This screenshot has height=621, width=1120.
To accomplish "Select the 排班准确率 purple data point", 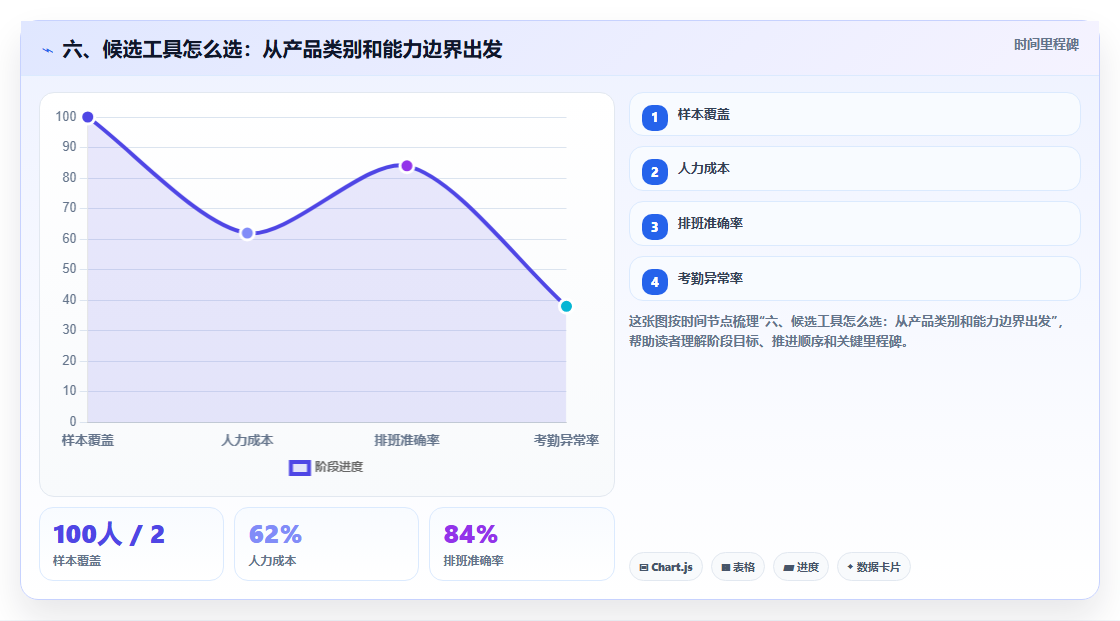I will [406, 166].
